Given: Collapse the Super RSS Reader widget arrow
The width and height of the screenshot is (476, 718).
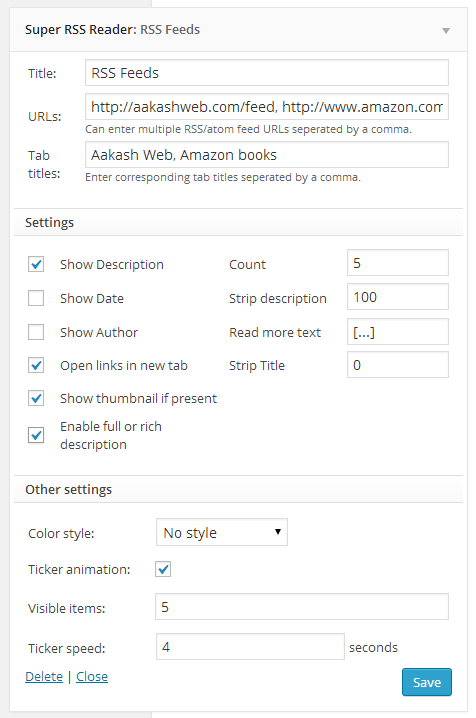Looking at the screenshot, I should pyautogui.click(x=446, y=31).
